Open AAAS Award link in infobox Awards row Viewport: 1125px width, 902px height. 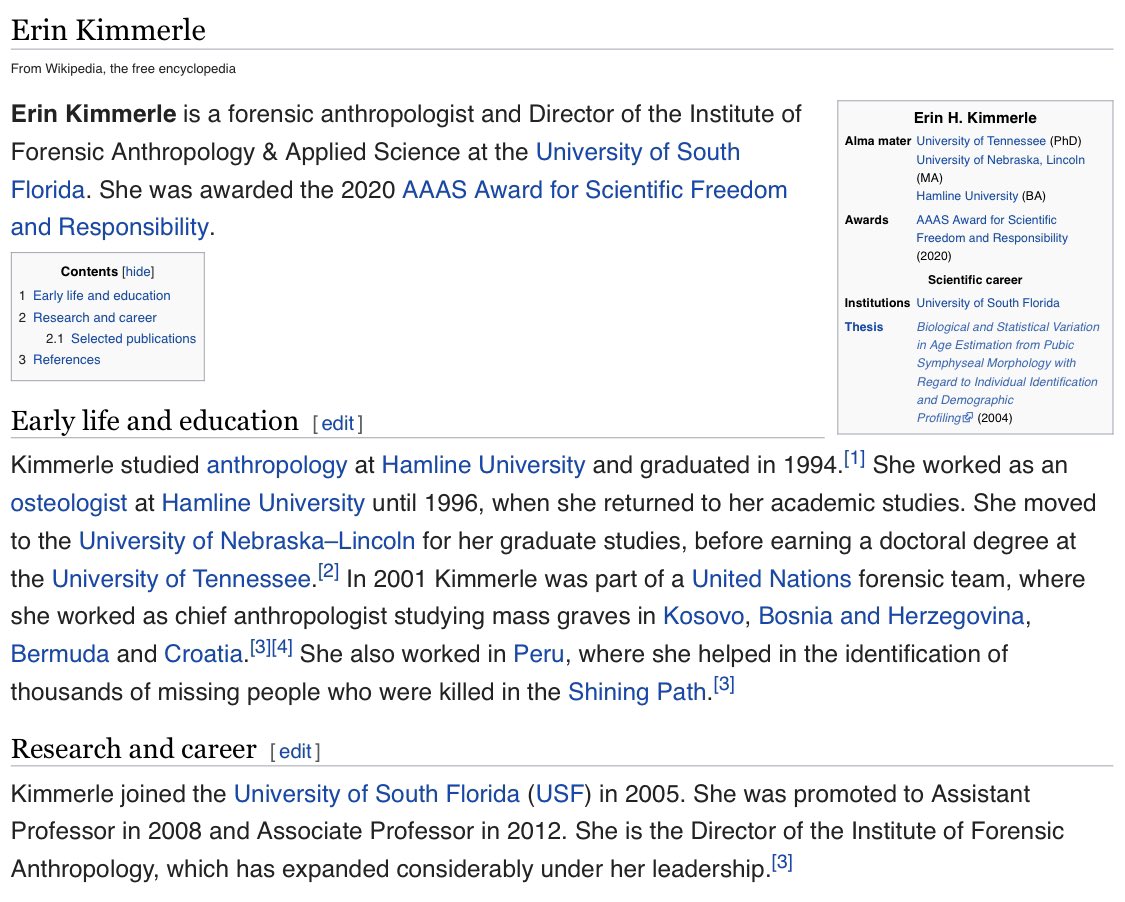pos(992,229)
